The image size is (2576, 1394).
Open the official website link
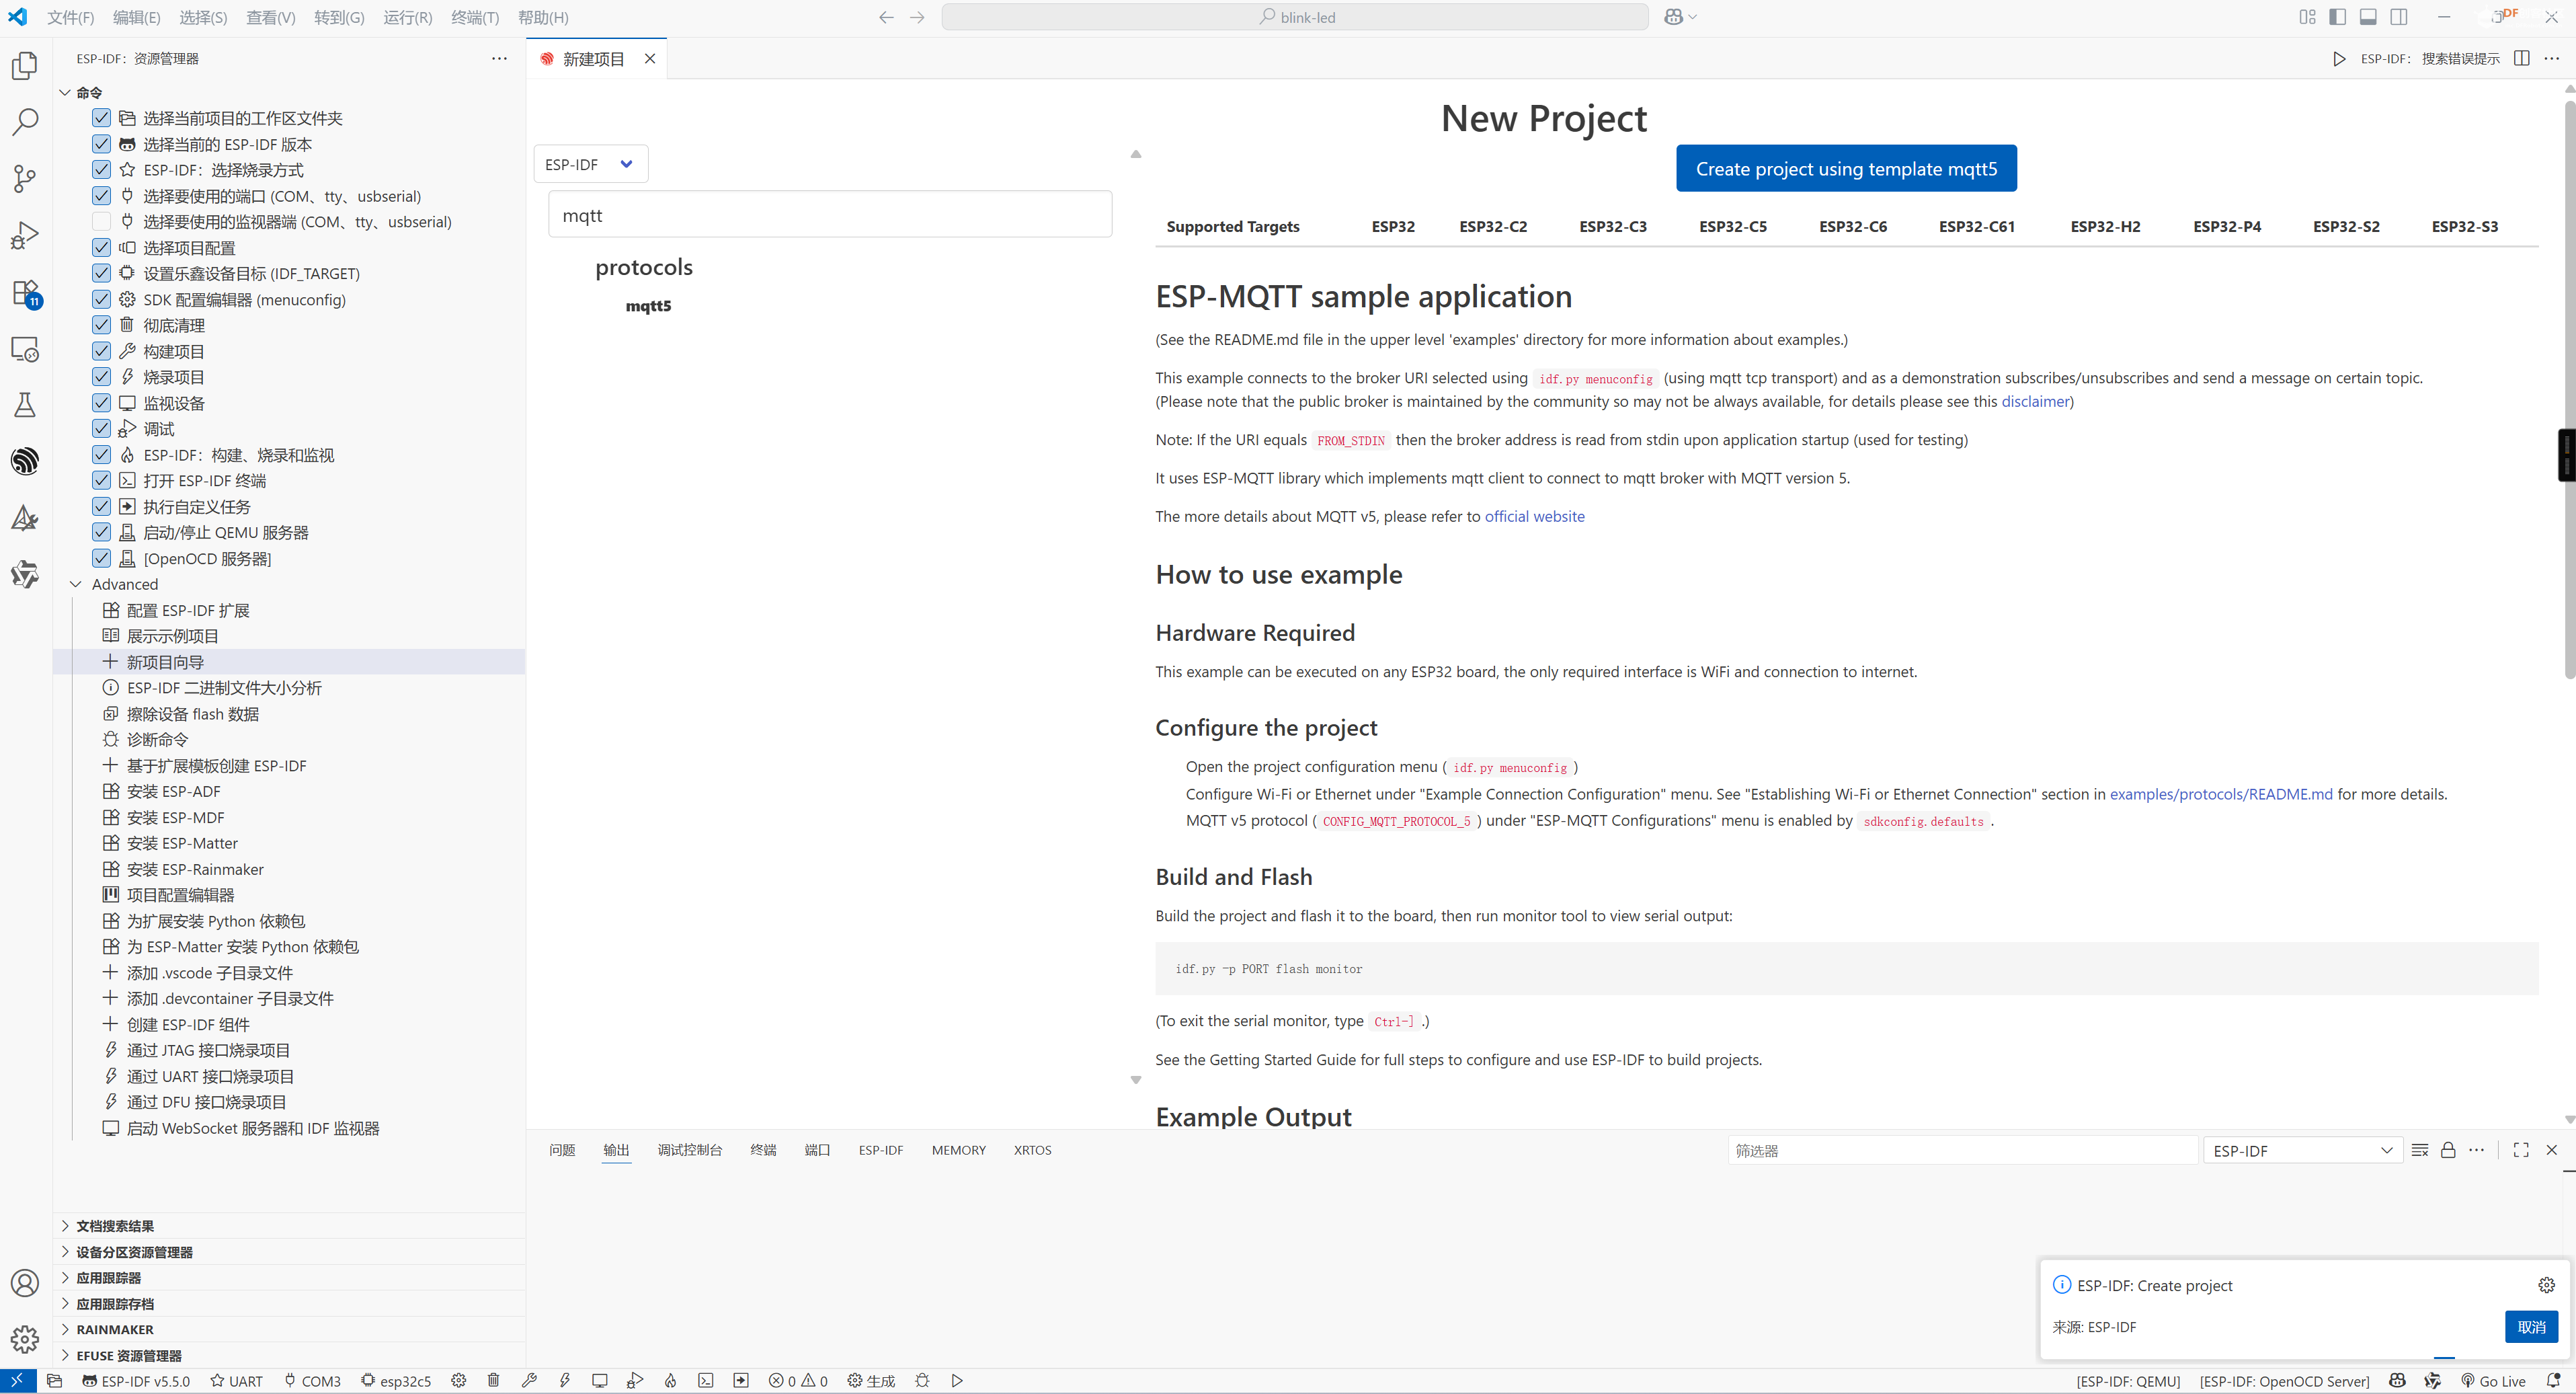point(1534,516)
